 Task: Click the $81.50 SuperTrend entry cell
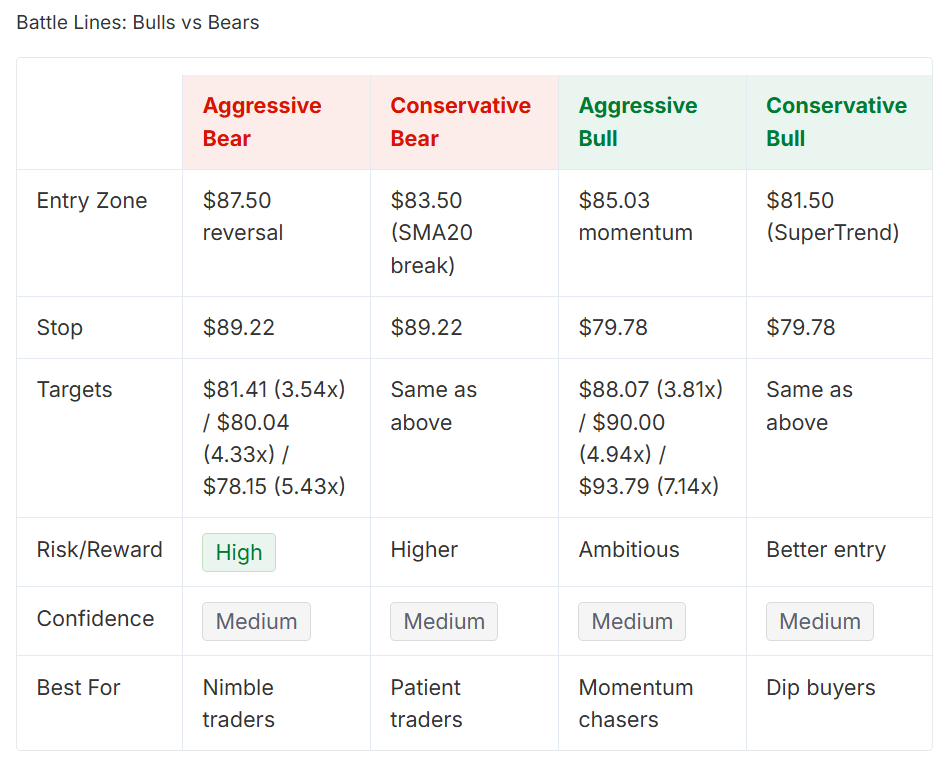tap(839, 233)
